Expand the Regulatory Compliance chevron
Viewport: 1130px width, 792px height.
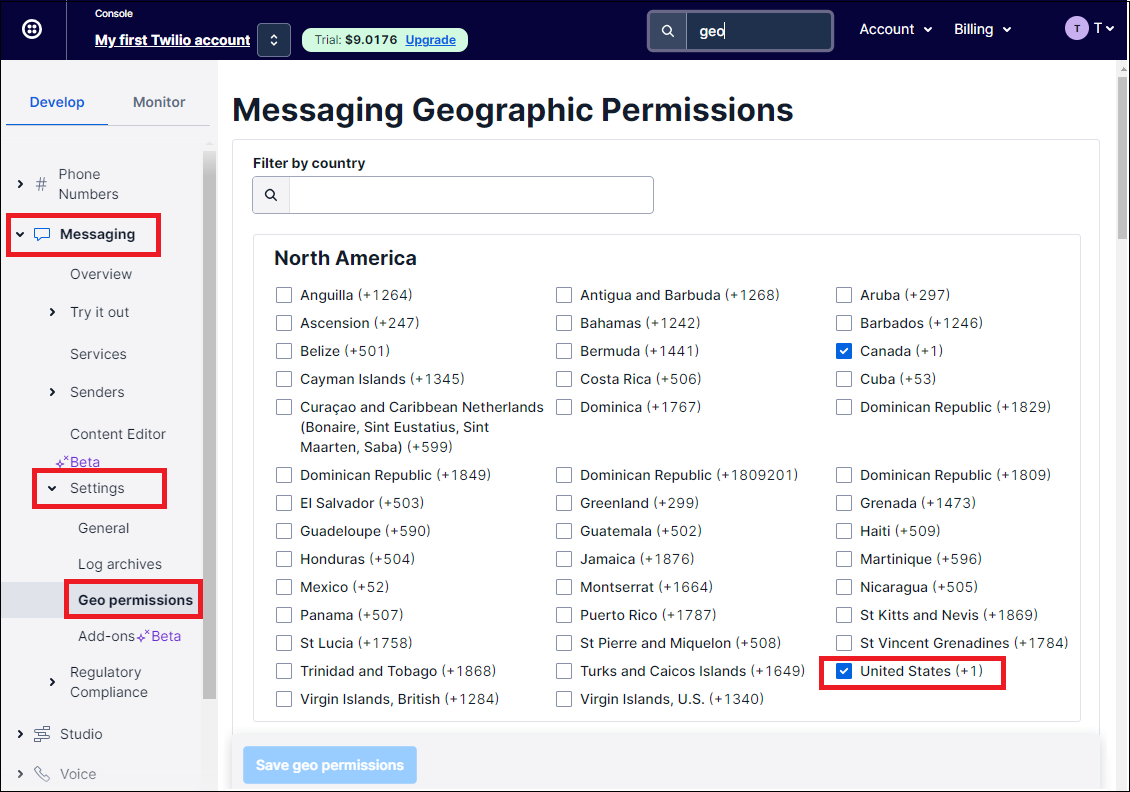[x=52, y=682]
